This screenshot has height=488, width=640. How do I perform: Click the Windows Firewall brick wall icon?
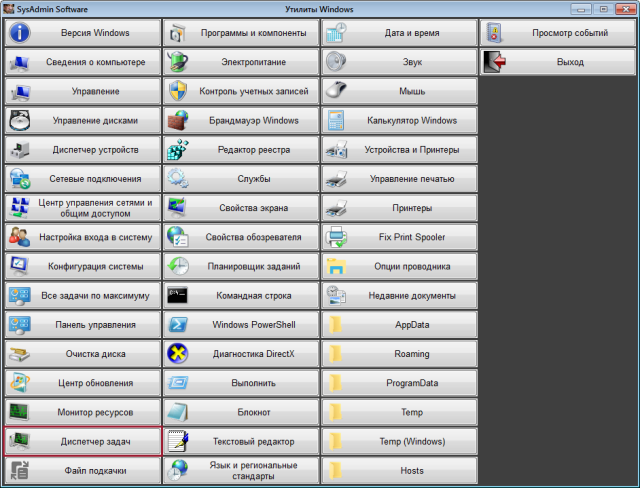tap(178, 121)
